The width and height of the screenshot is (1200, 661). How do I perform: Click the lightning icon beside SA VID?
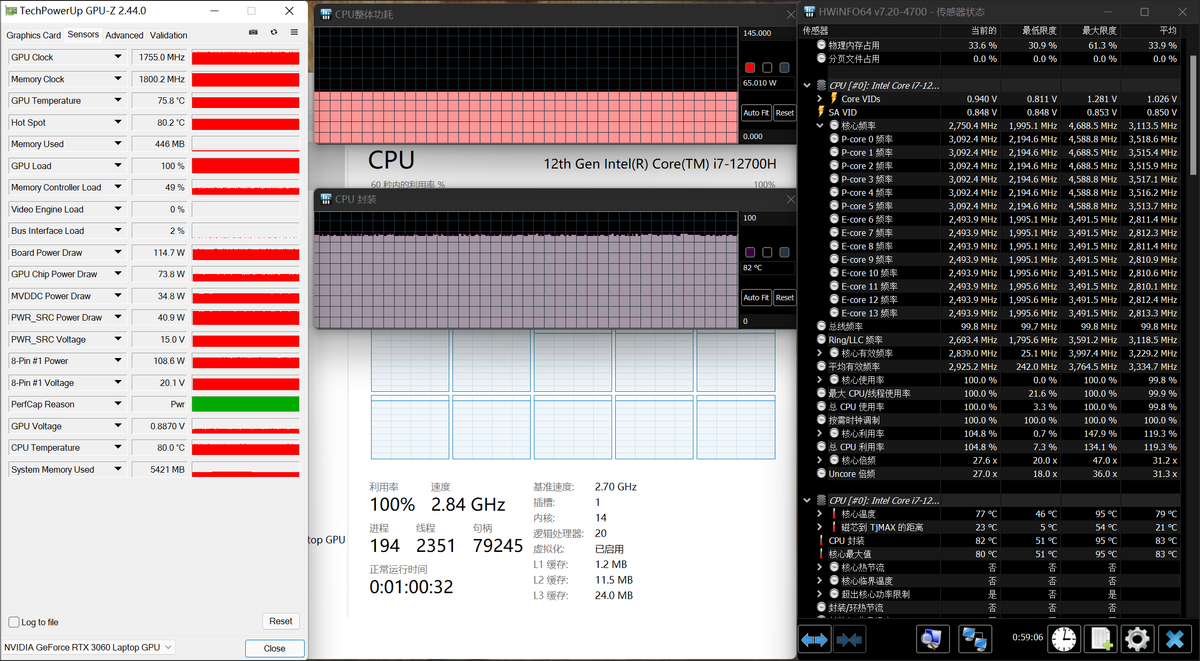(821, 112)
